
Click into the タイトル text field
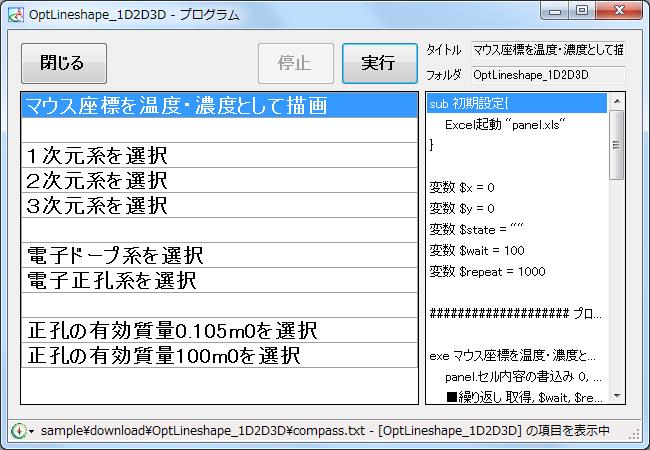tap(547, 50)
